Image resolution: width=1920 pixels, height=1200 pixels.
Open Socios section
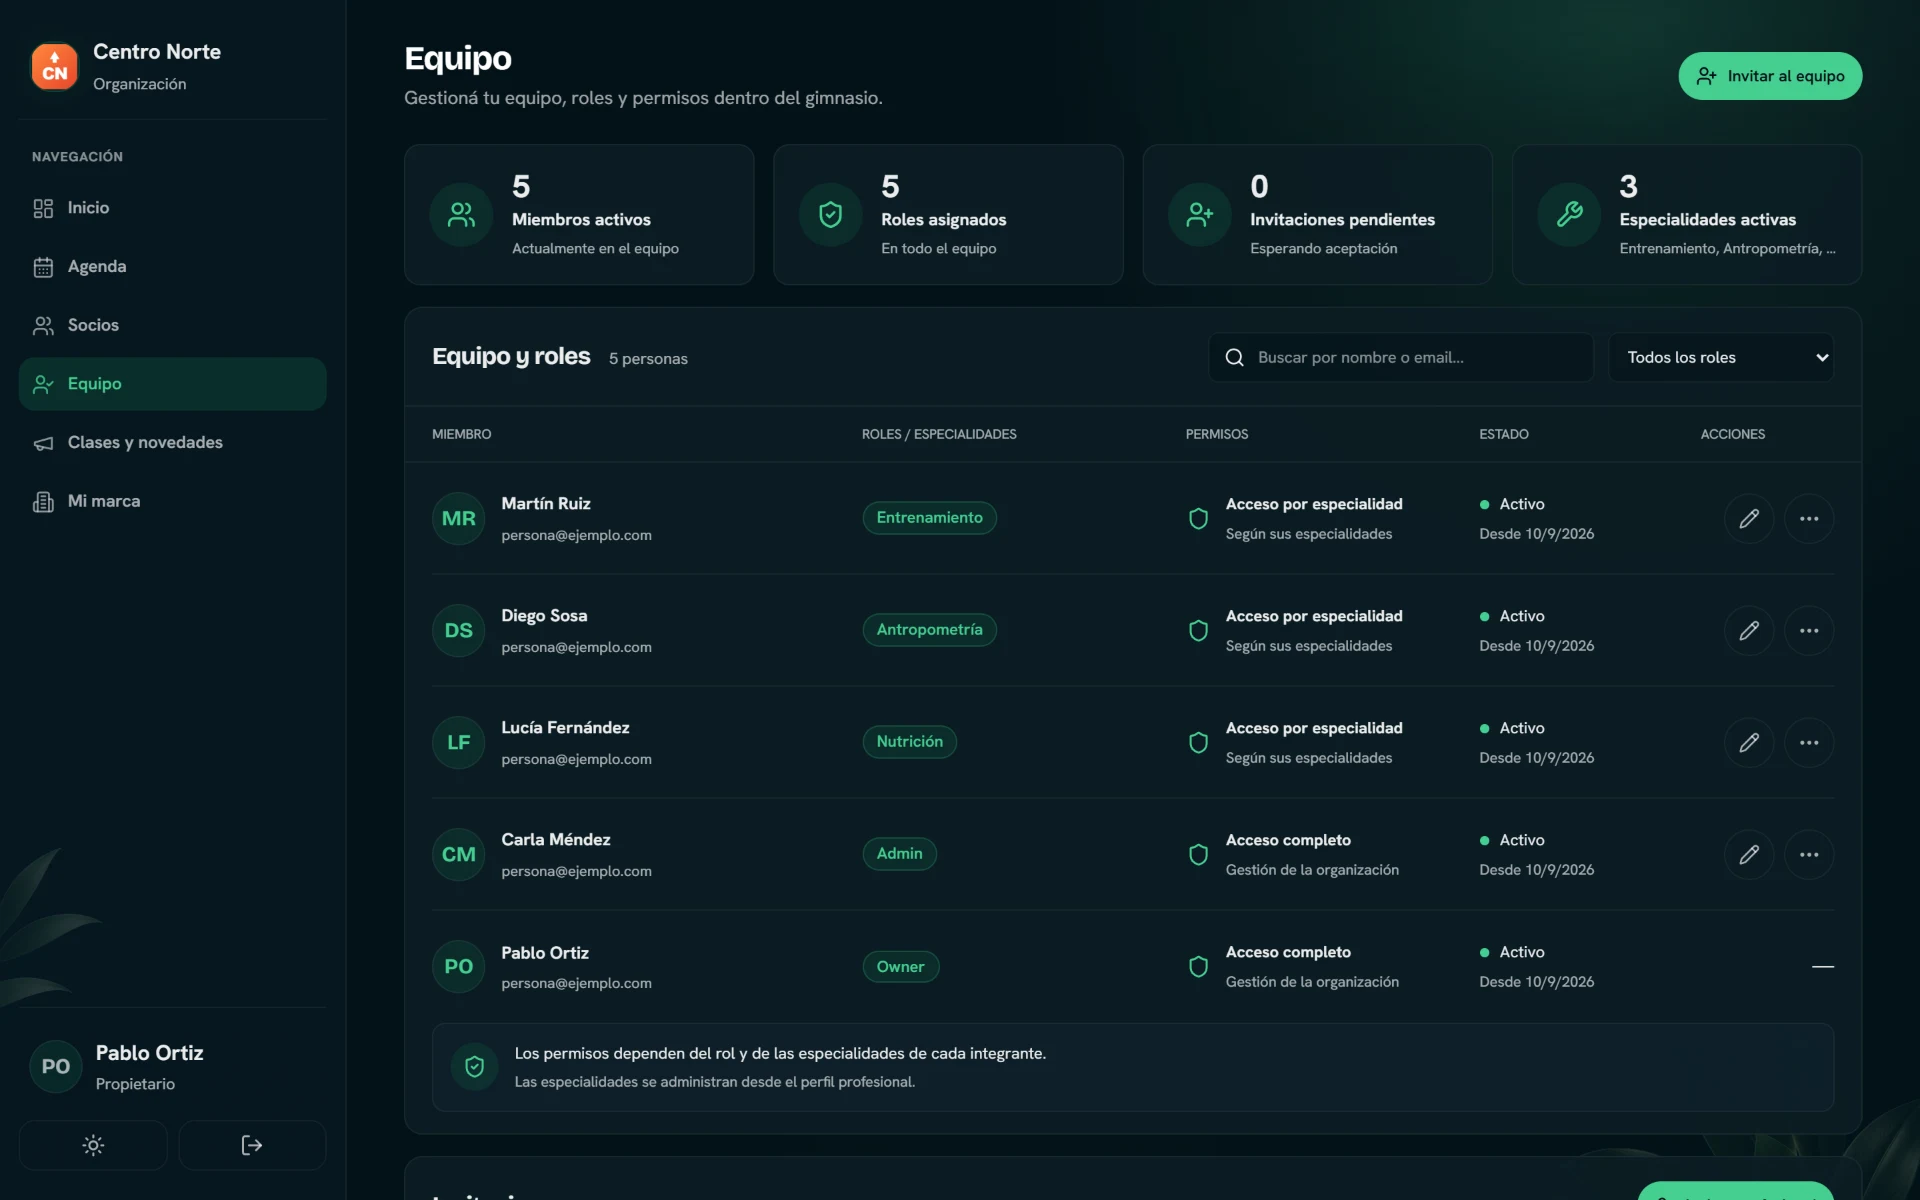[172, 325]
